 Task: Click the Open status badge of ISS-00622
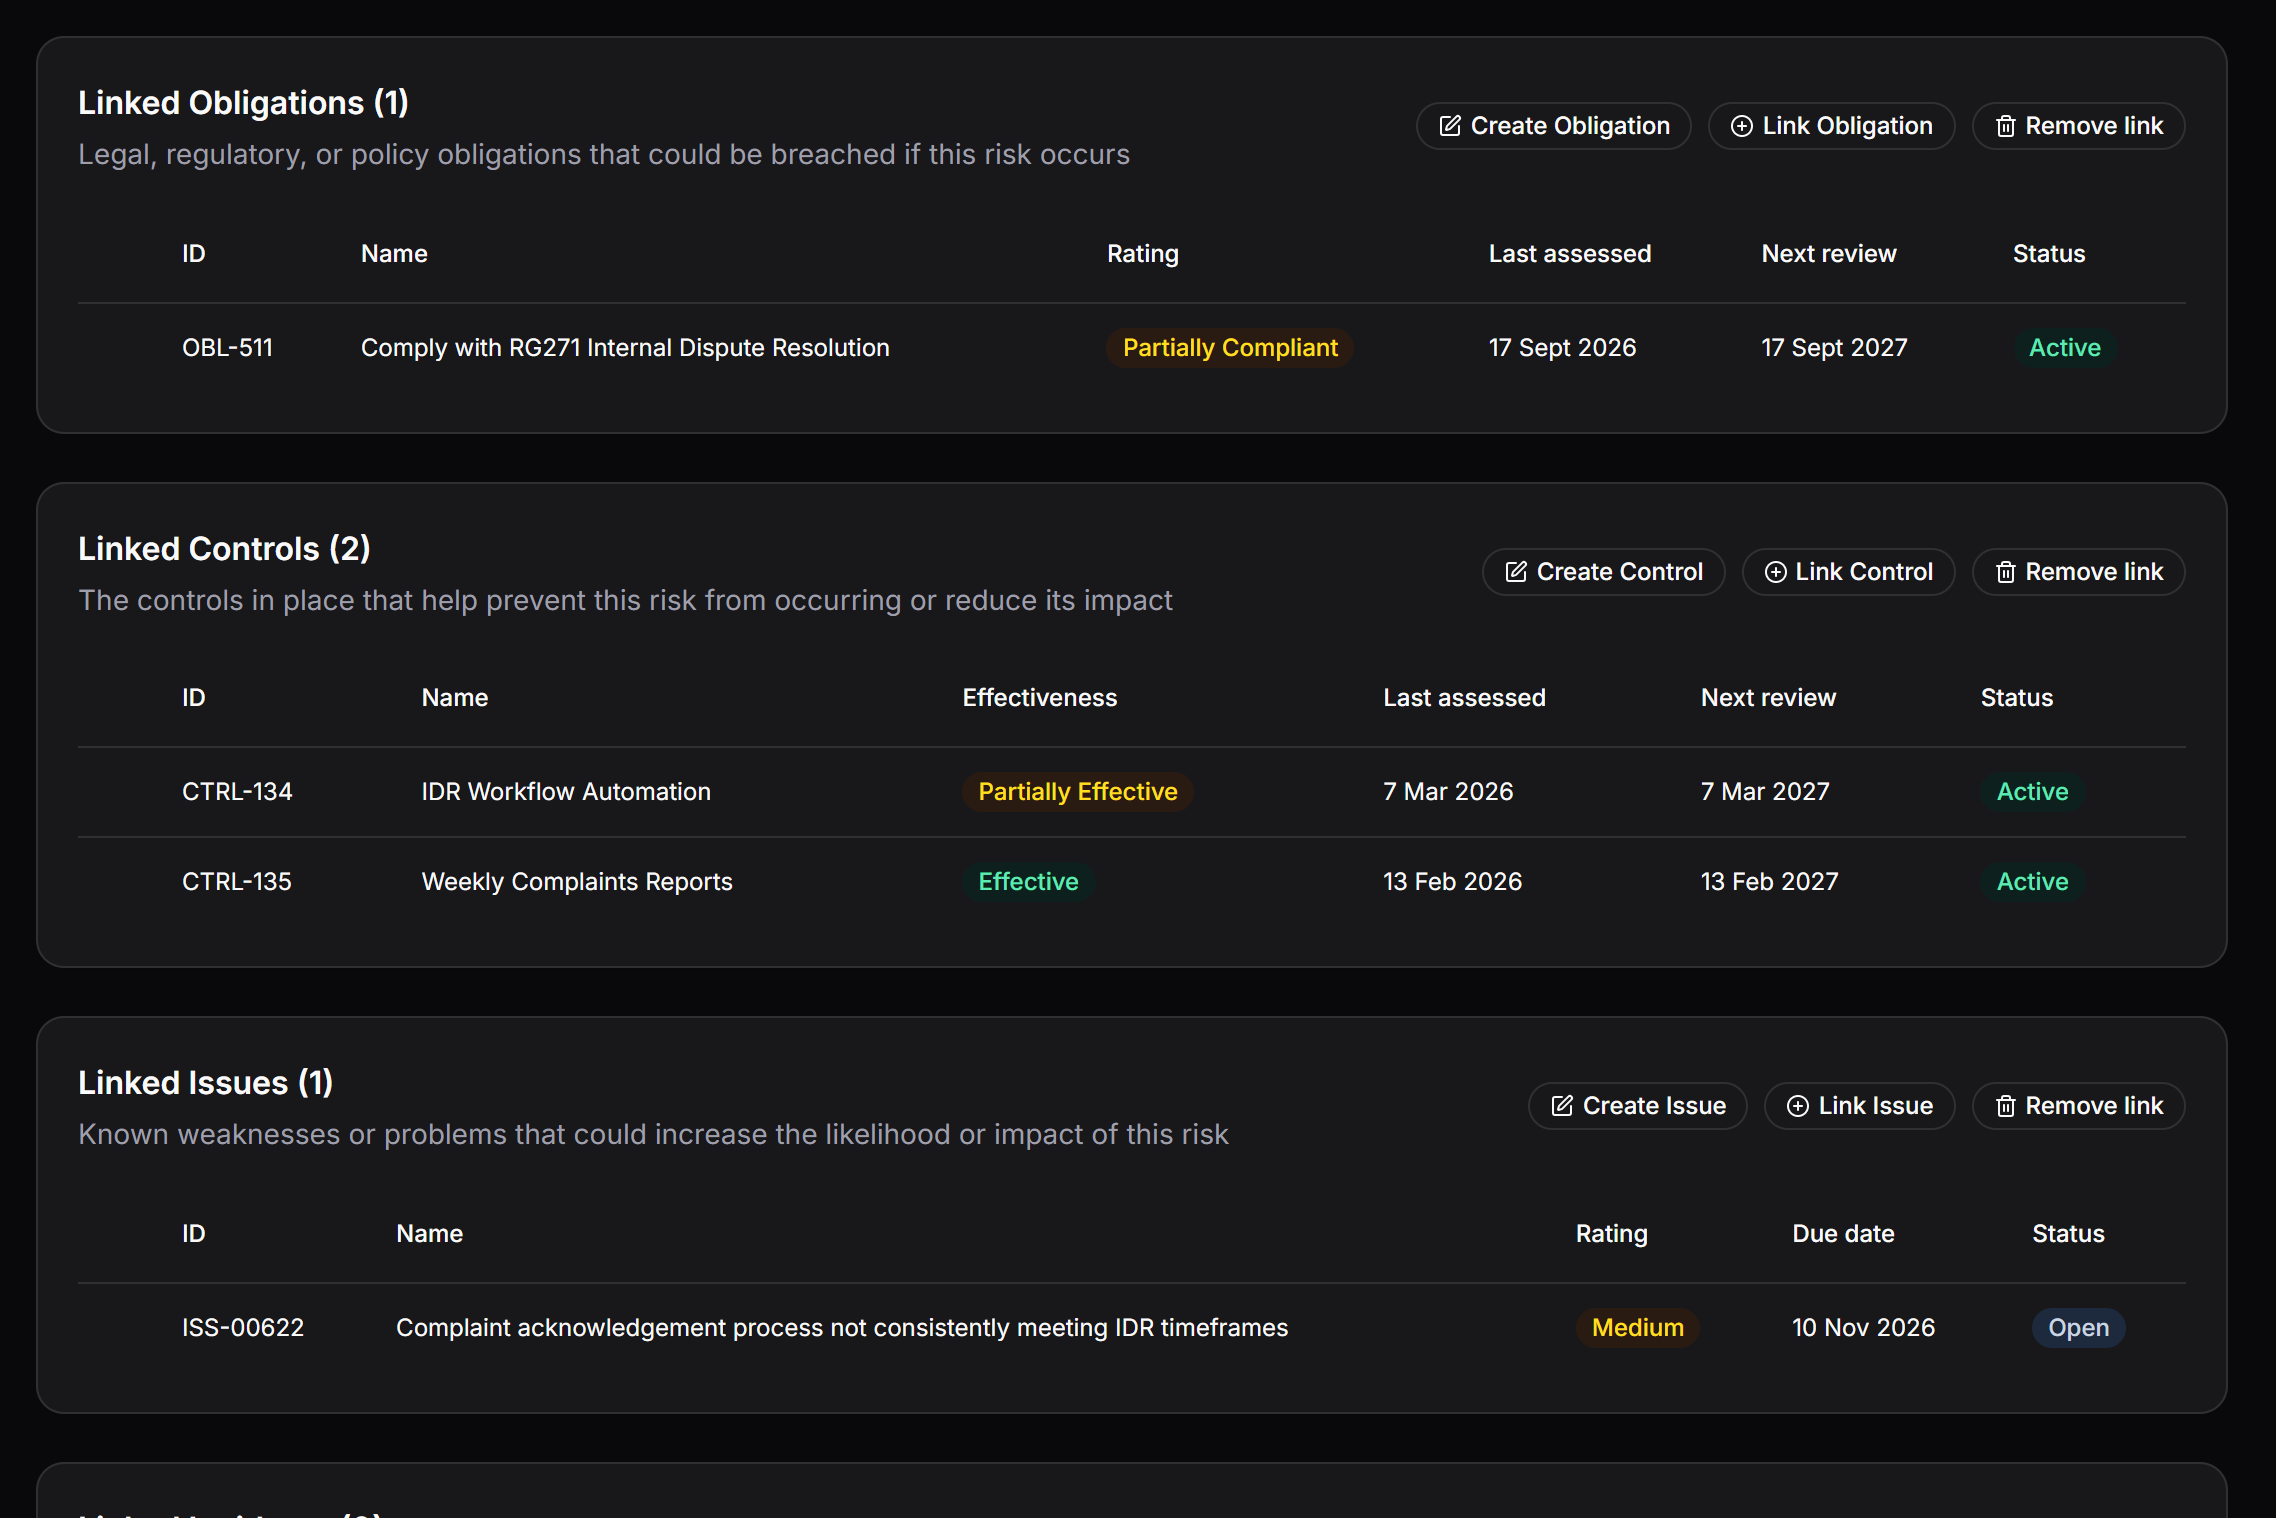coord(2078,1328)
